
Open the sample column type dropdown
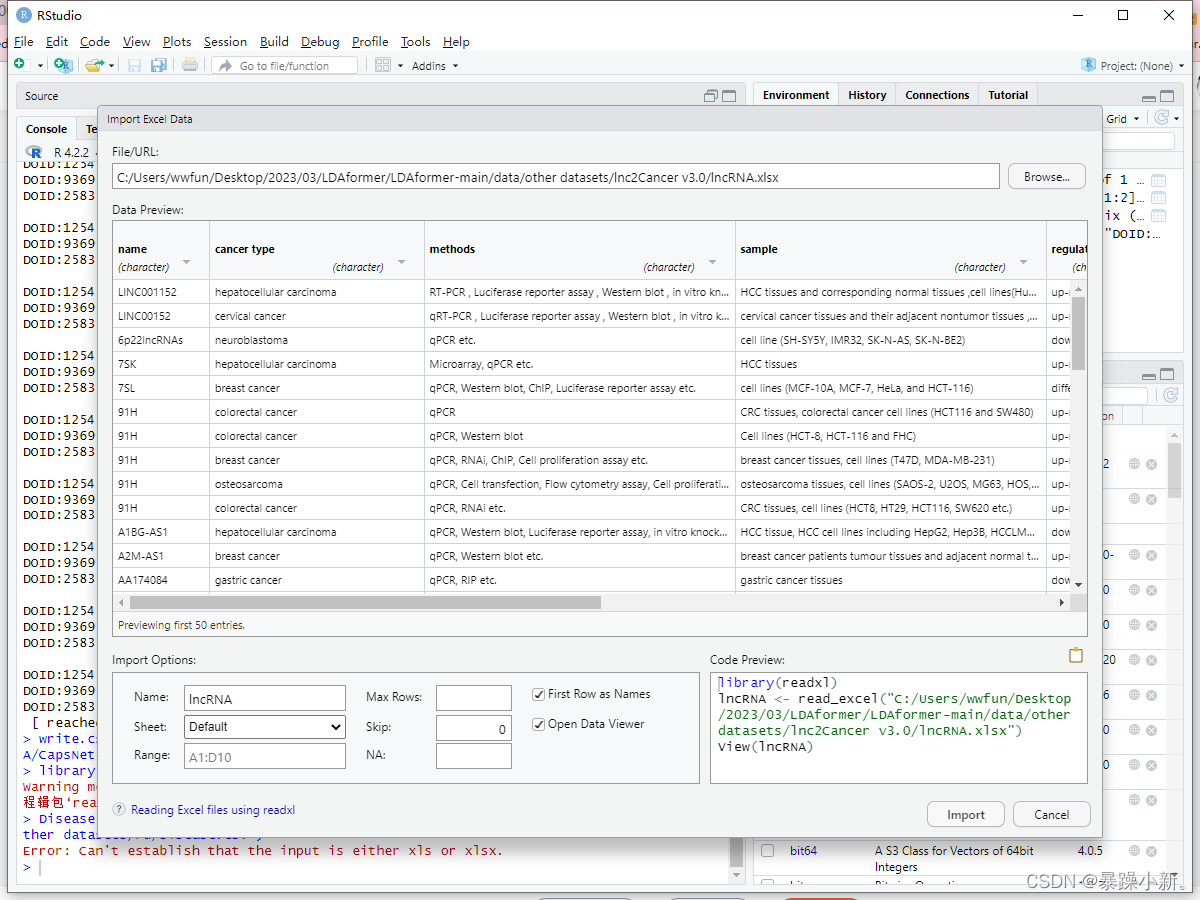pos(1024,264)
